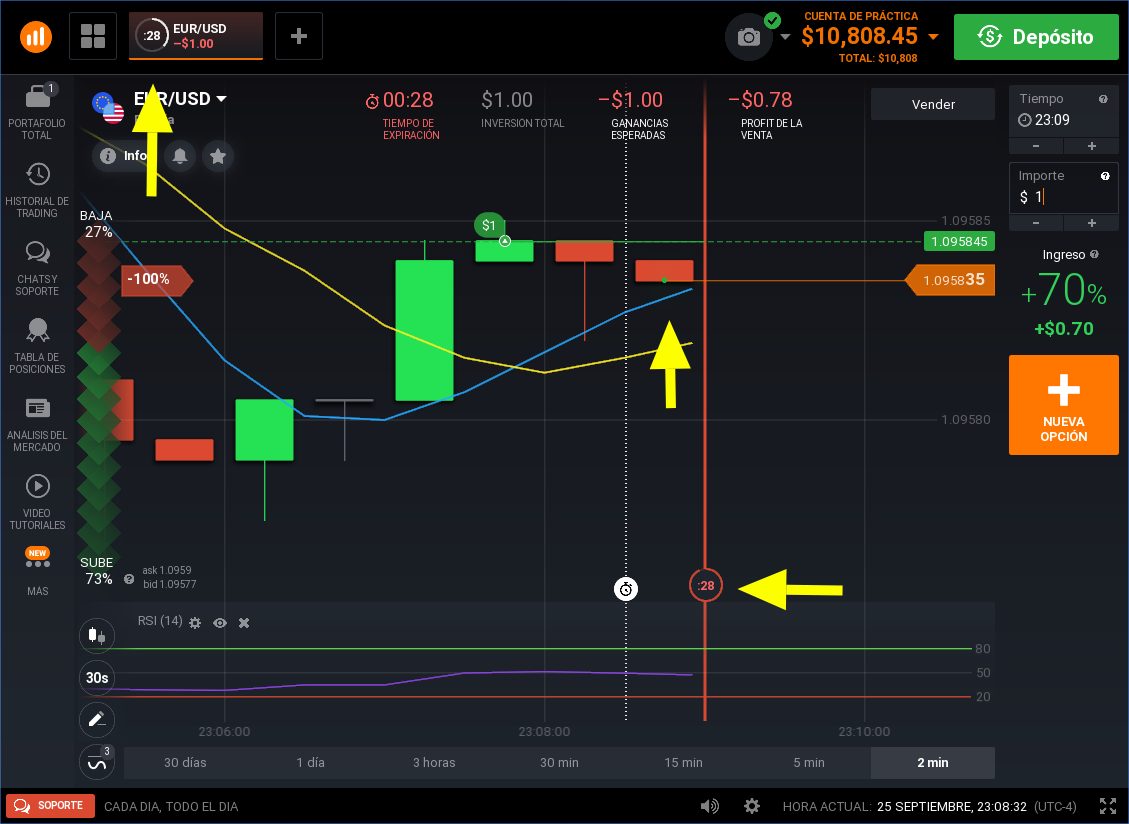Decrease expiration time with minus button

click(x=1036, y=146)
